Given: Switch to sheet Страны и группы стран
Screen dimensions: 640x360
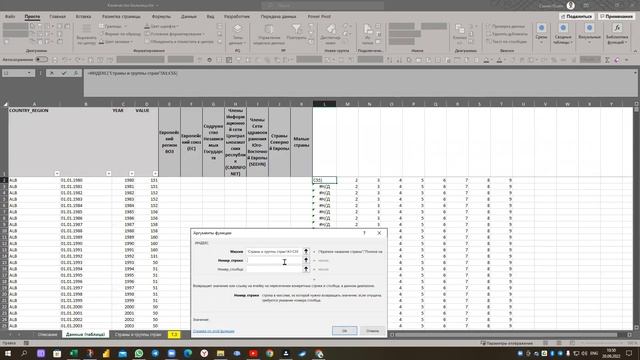Looking at the screenshot, I should pos(138,335).
